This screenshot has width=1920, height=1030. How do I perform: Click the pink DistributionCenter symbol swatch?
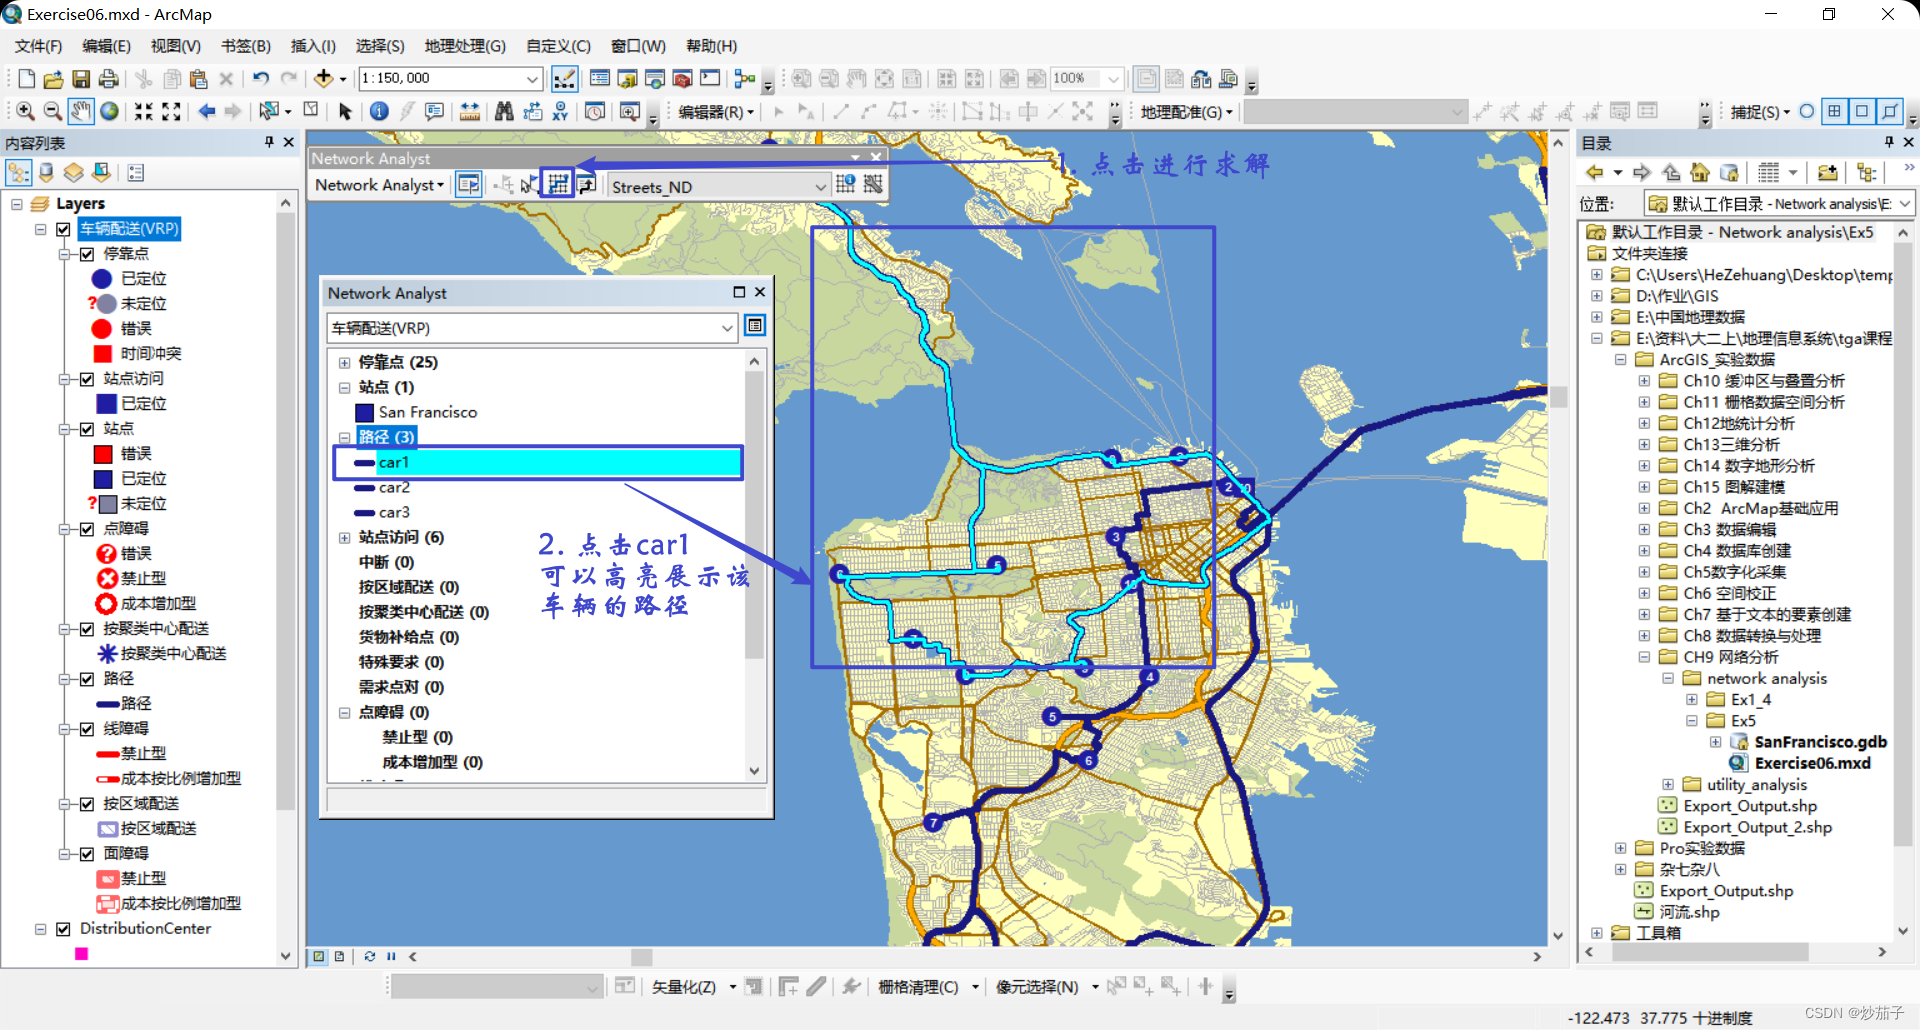82,953
